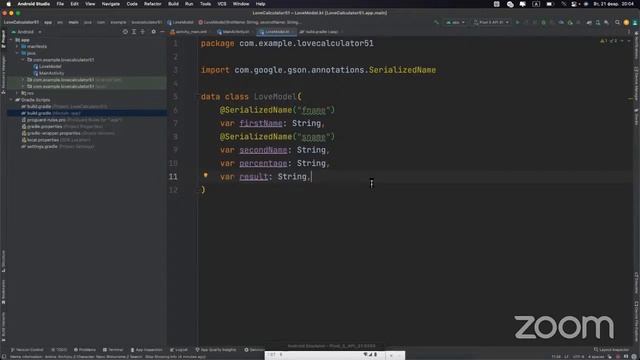This screenshot has width=640, height=360.
Task: Select build.gradle (Project) file
Action: pos(64,107)
